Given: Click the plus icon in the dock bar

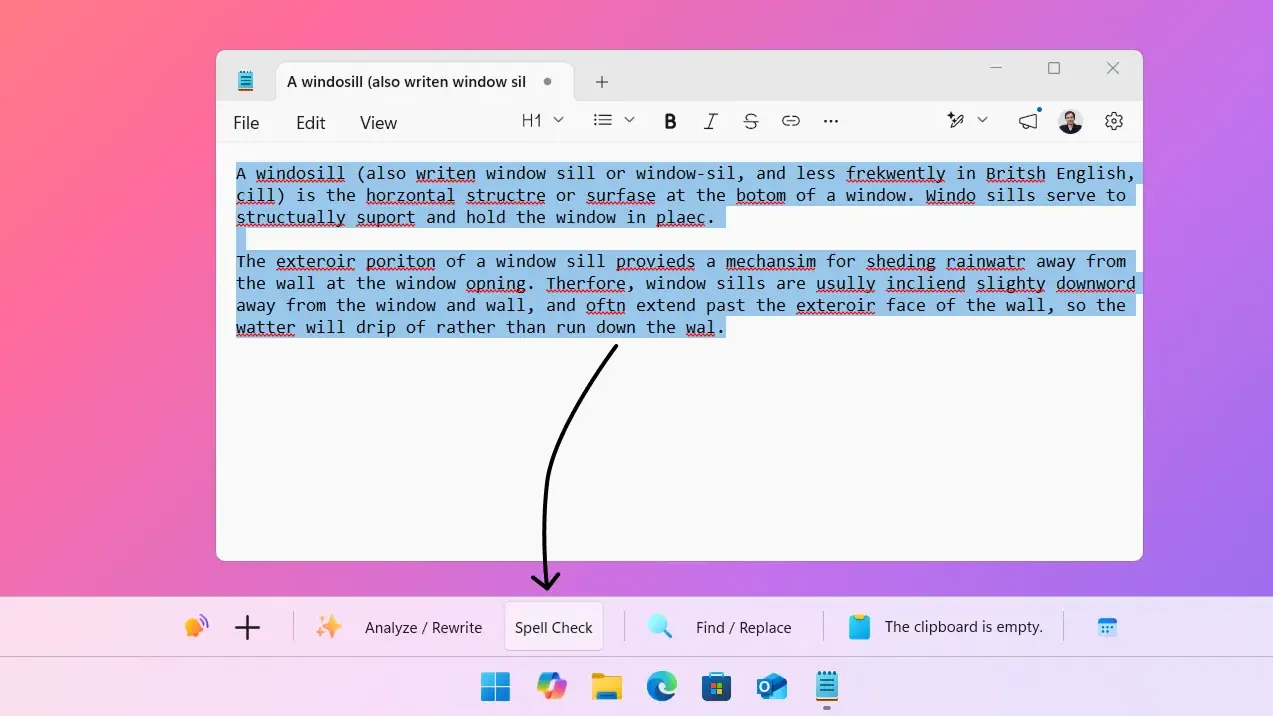Looking at the screenshot, I should (247, 627).
